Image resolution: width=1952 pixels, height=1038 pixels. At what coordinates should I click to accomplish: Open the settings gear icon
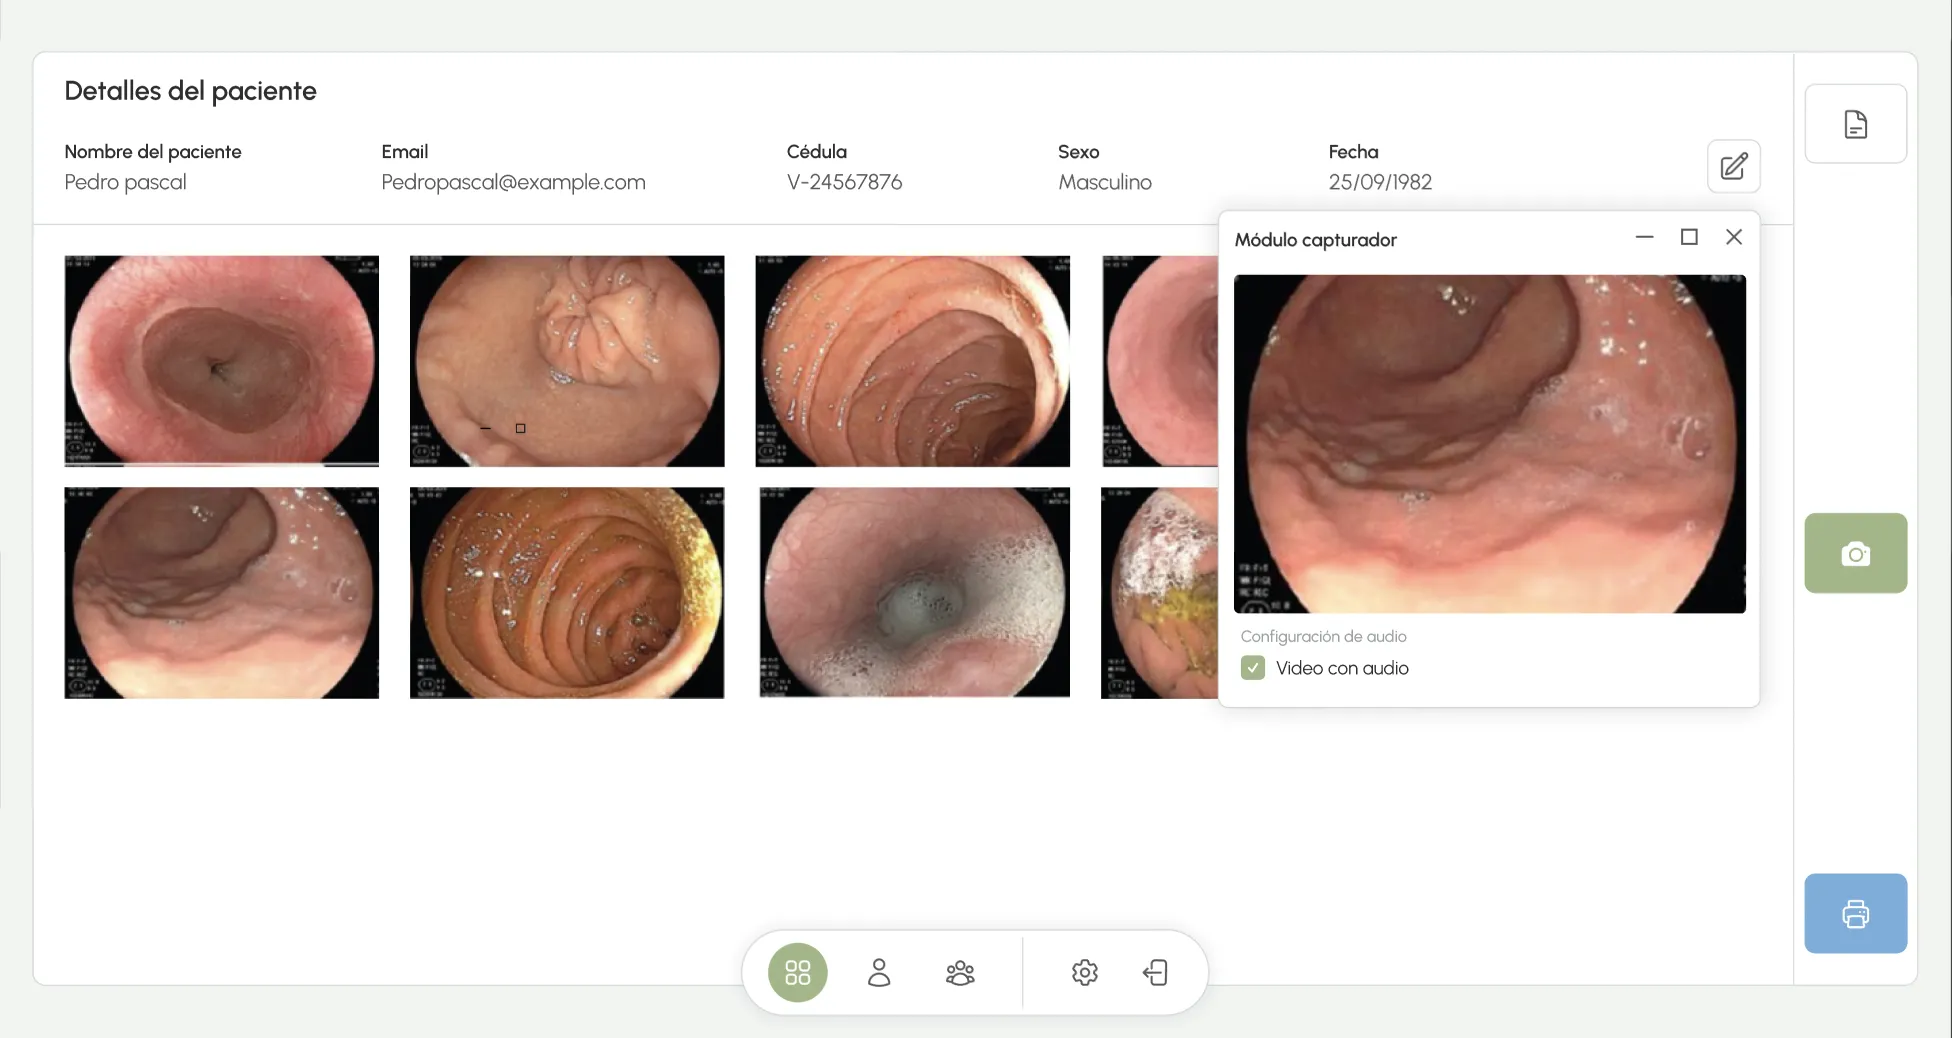click(1084, 972)
